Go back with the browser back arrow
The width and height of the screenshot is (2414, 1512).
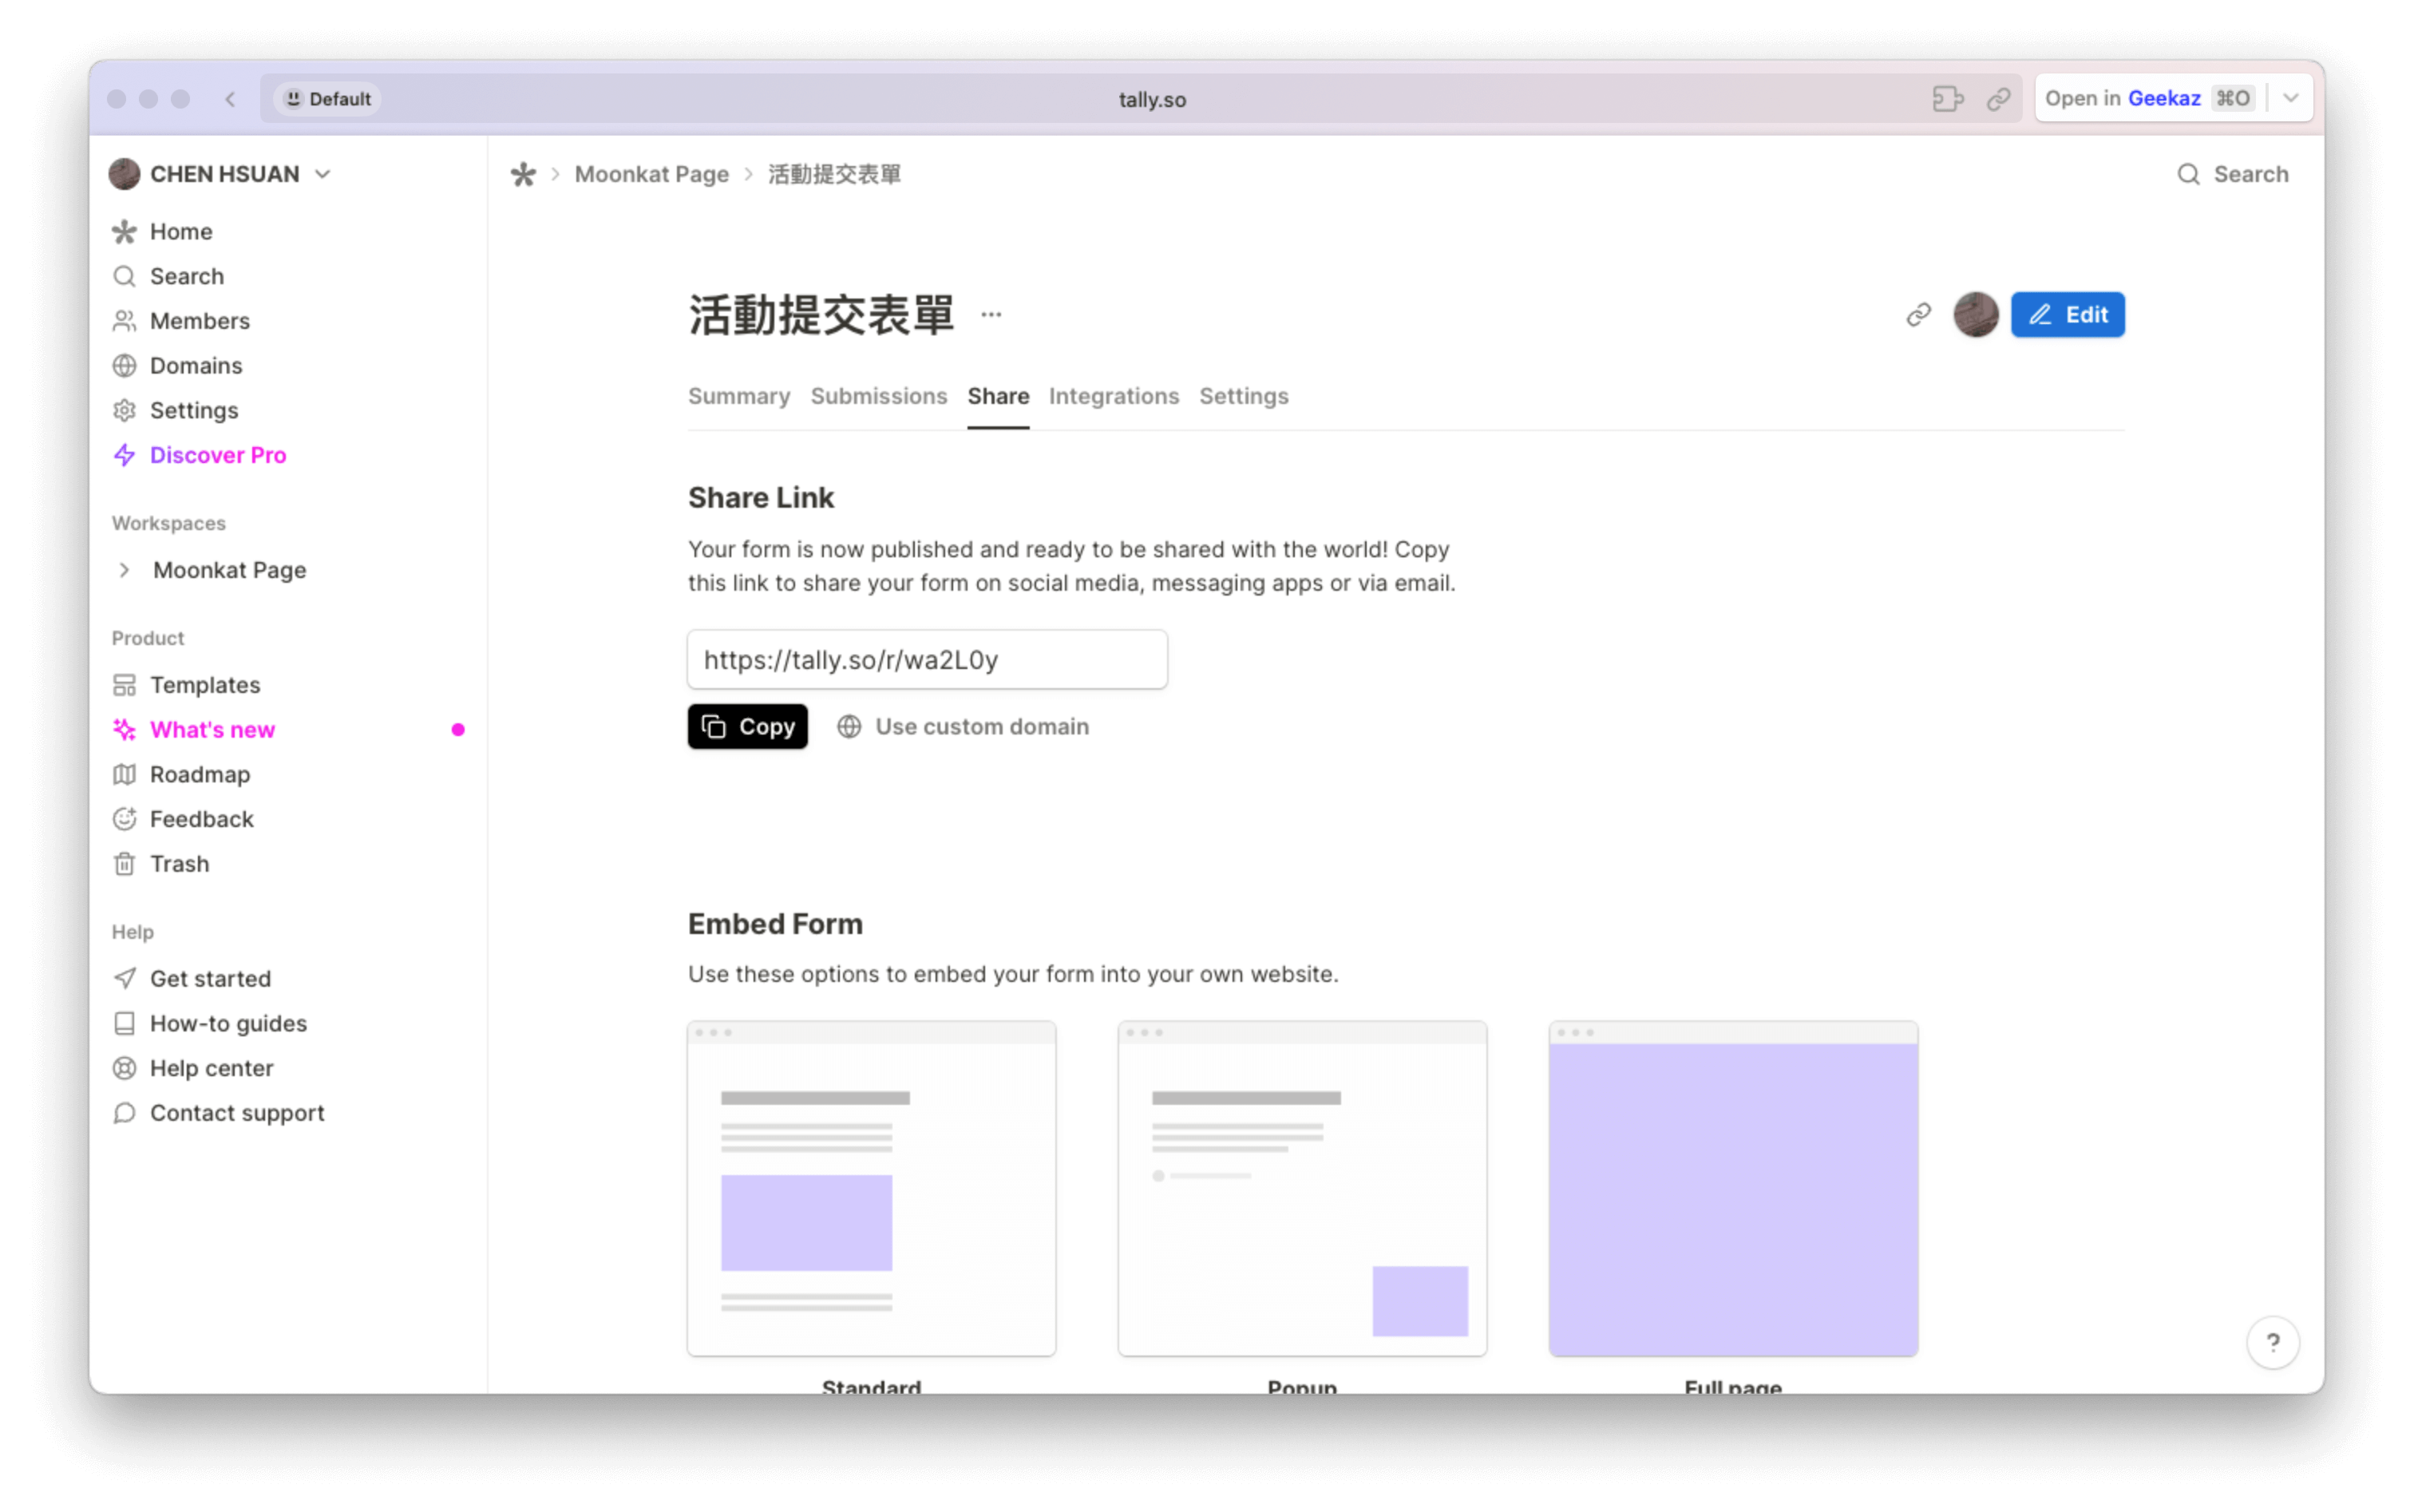[231, 98]
